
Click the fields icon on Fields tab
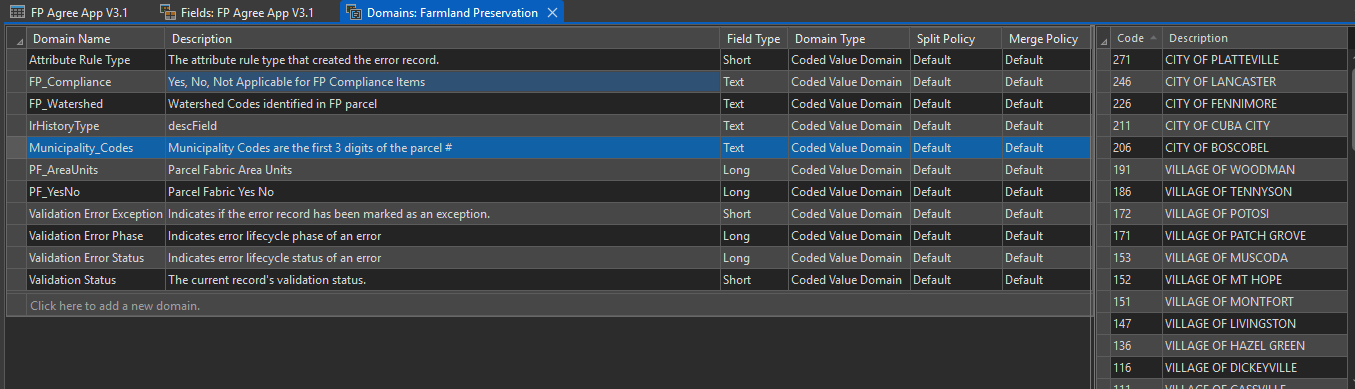point(167,12)
